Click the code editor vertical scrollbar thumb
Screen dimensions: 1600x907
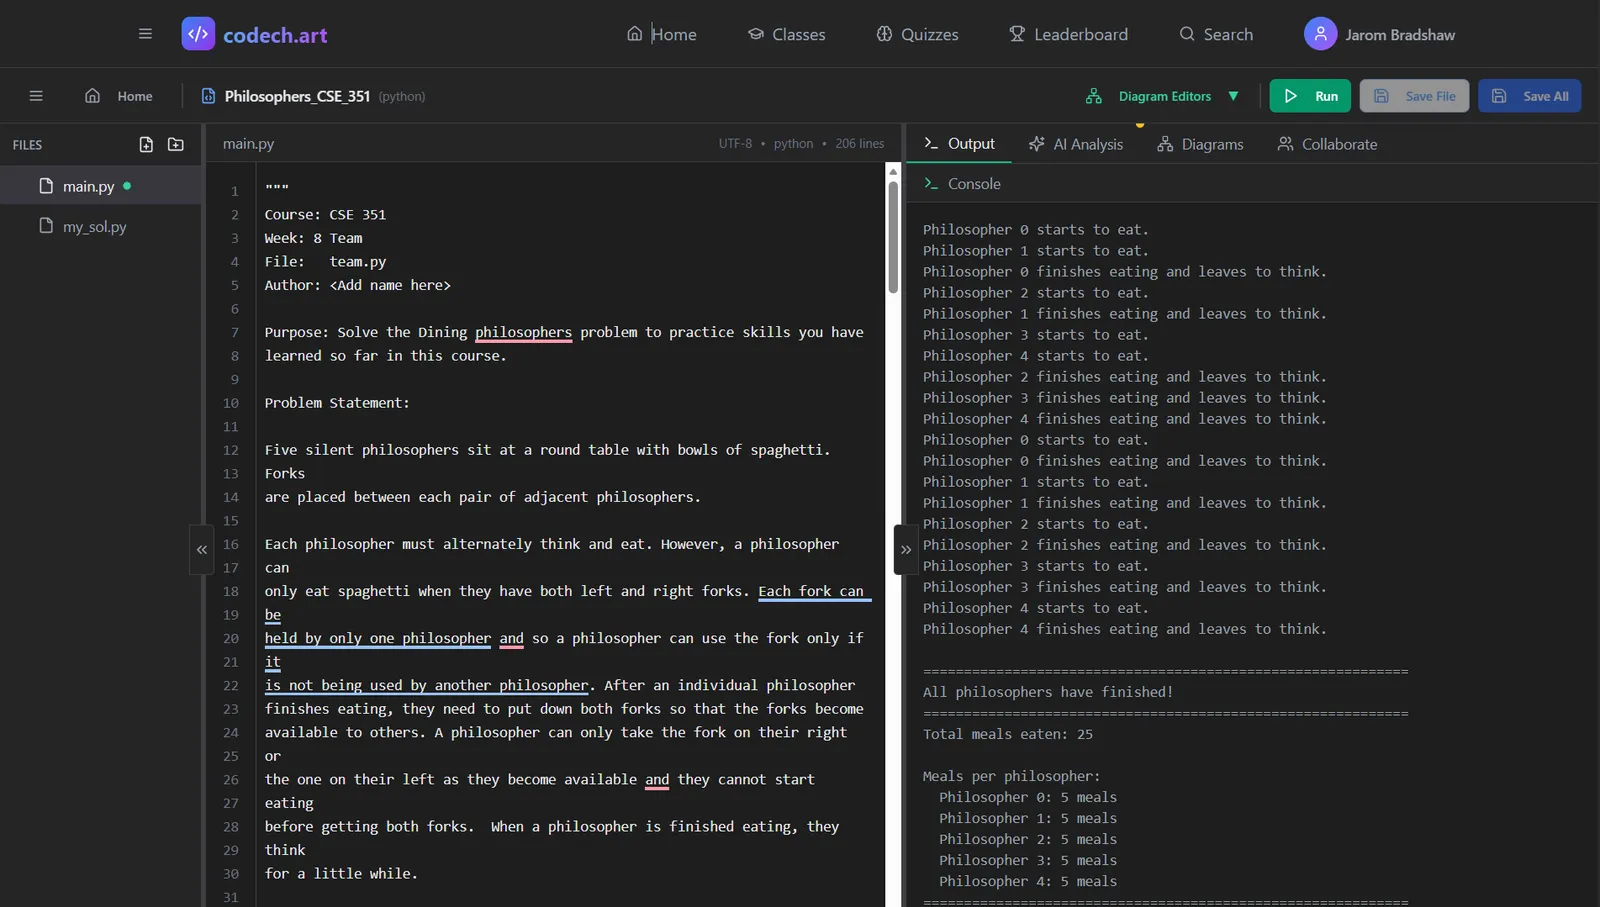(893, 238)
